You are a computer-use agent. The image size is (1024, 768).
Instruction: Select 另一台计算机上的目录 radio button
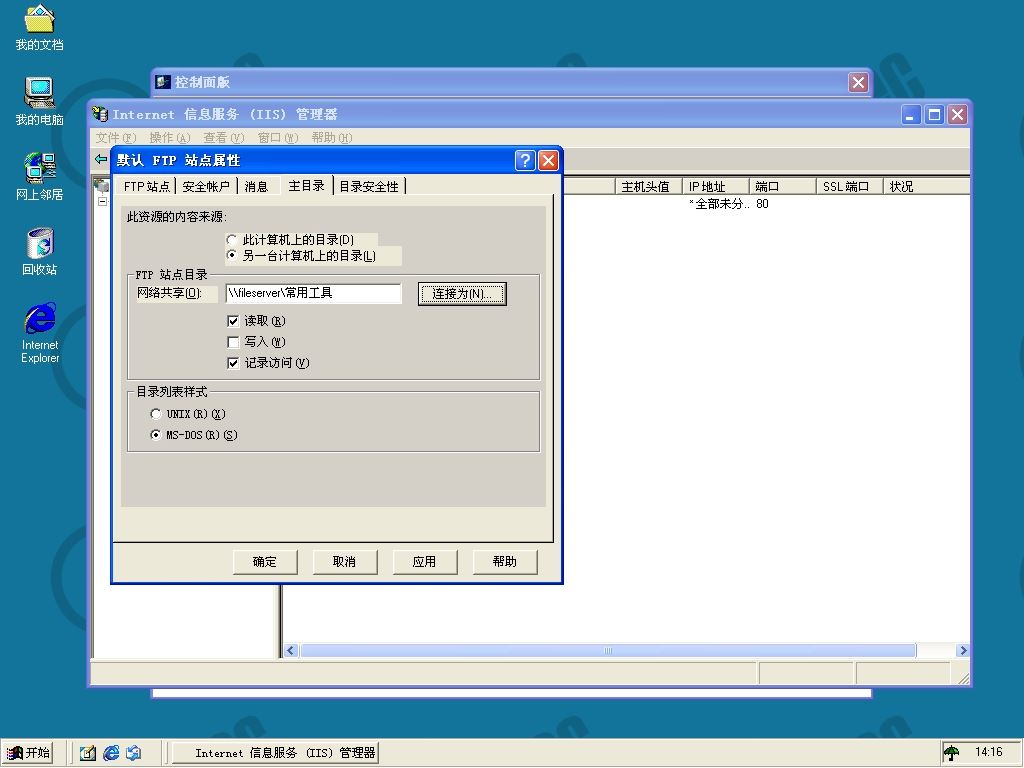[231, 255]
